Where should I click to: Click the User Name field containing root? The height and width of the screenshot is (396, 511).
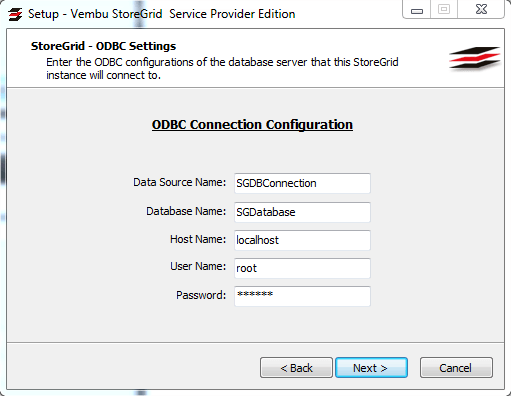point(302,268)
